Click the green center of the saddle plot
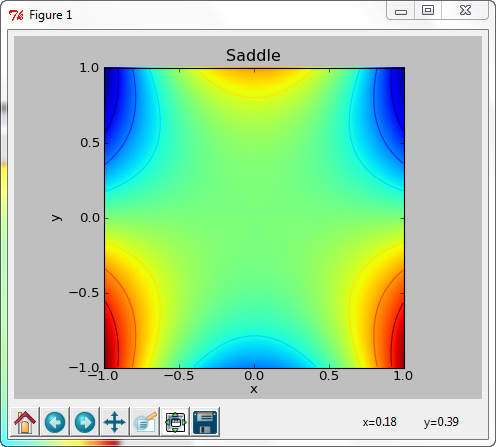This screenshot has height=447, width=496. [x=254, y=218]
